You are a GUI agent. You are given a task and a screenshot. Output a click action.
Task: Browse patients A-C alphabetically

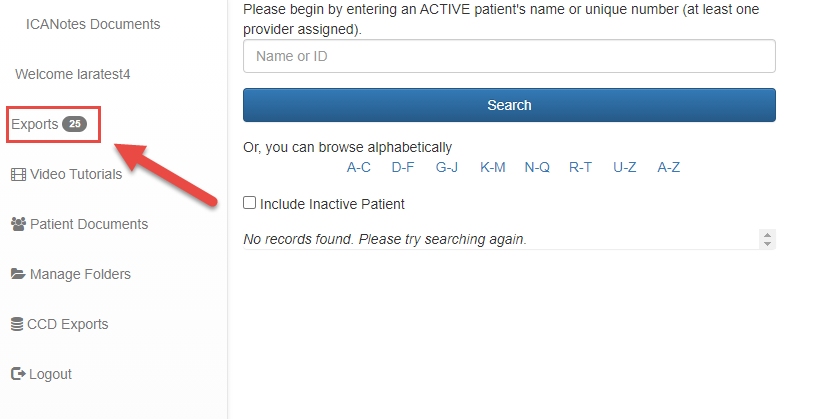coord(359,167)
